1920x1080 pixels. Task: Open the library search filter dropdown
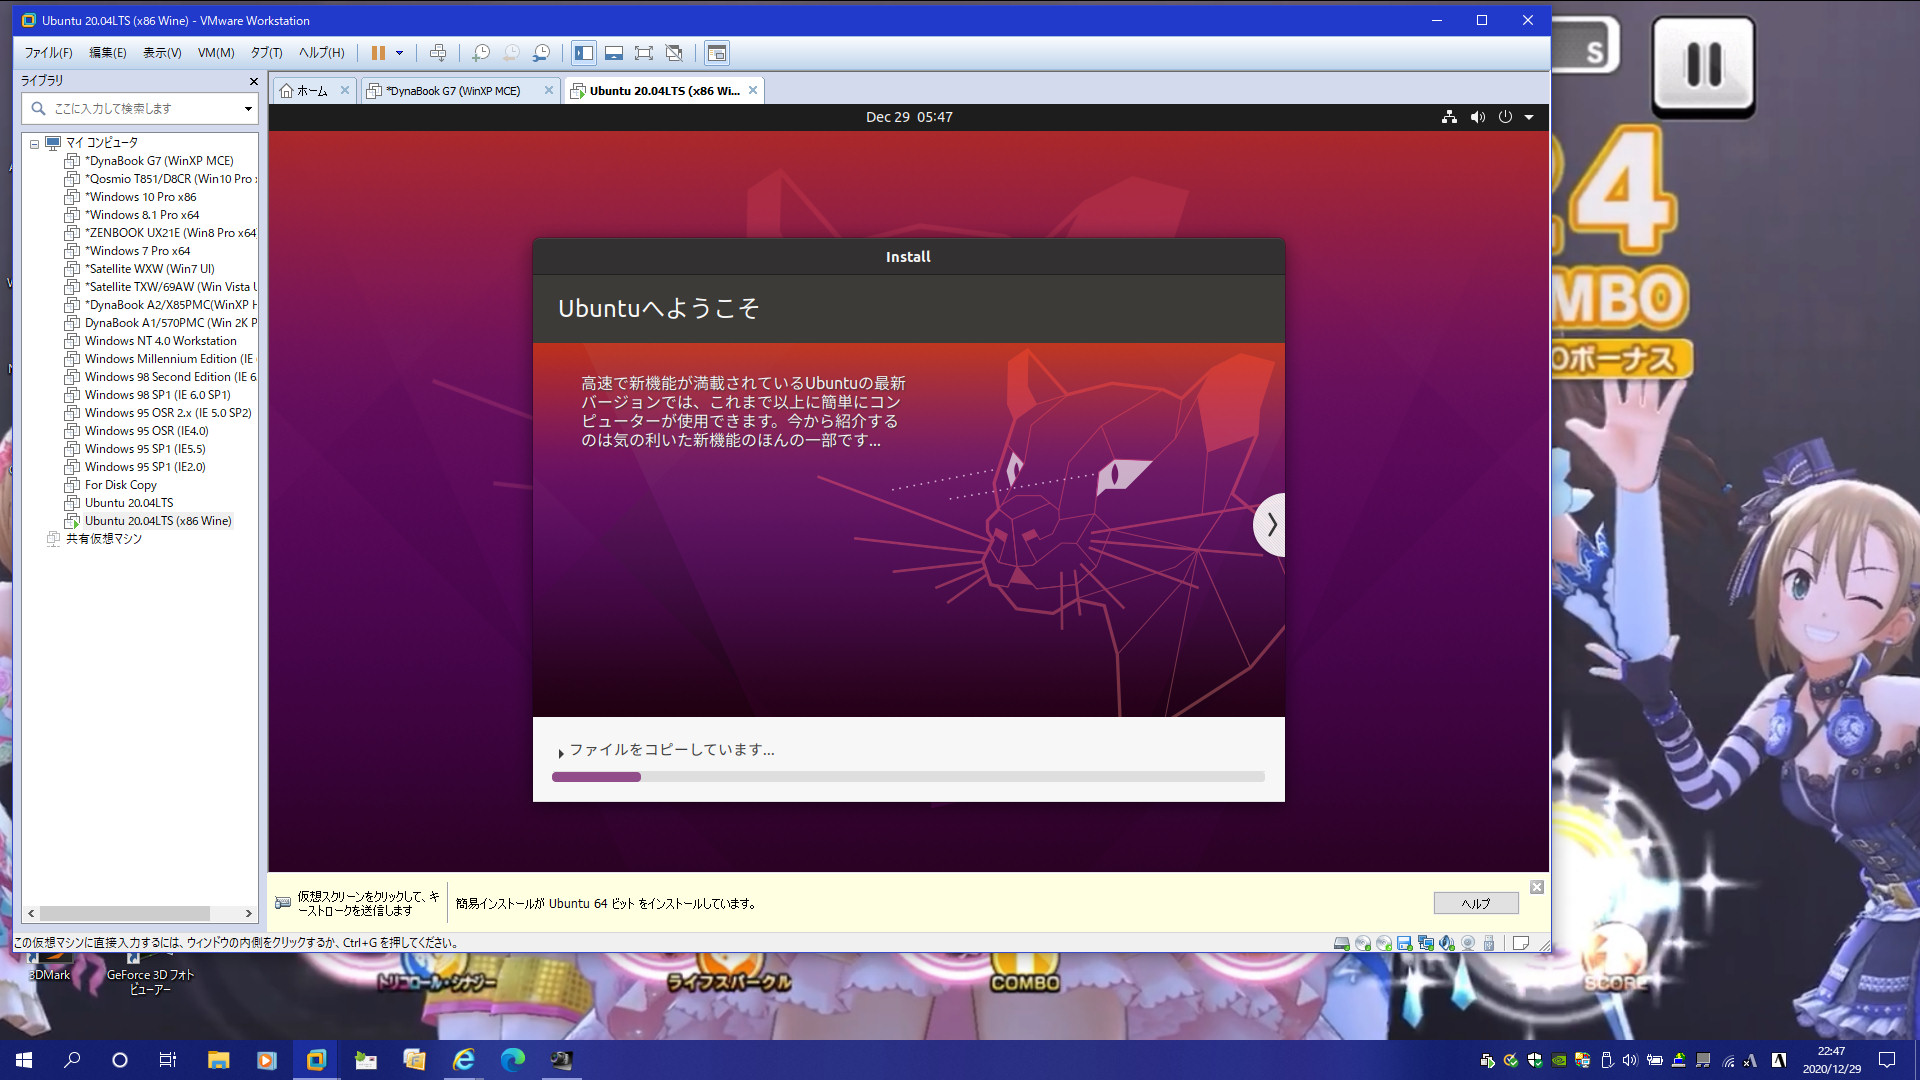click(248, 108)
